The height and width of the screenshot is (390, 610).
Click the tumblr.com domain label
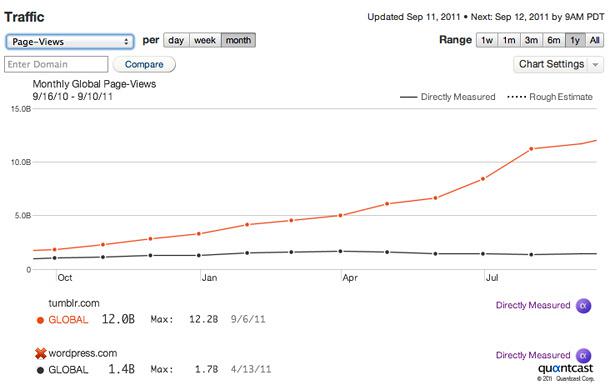click(74, 303)
